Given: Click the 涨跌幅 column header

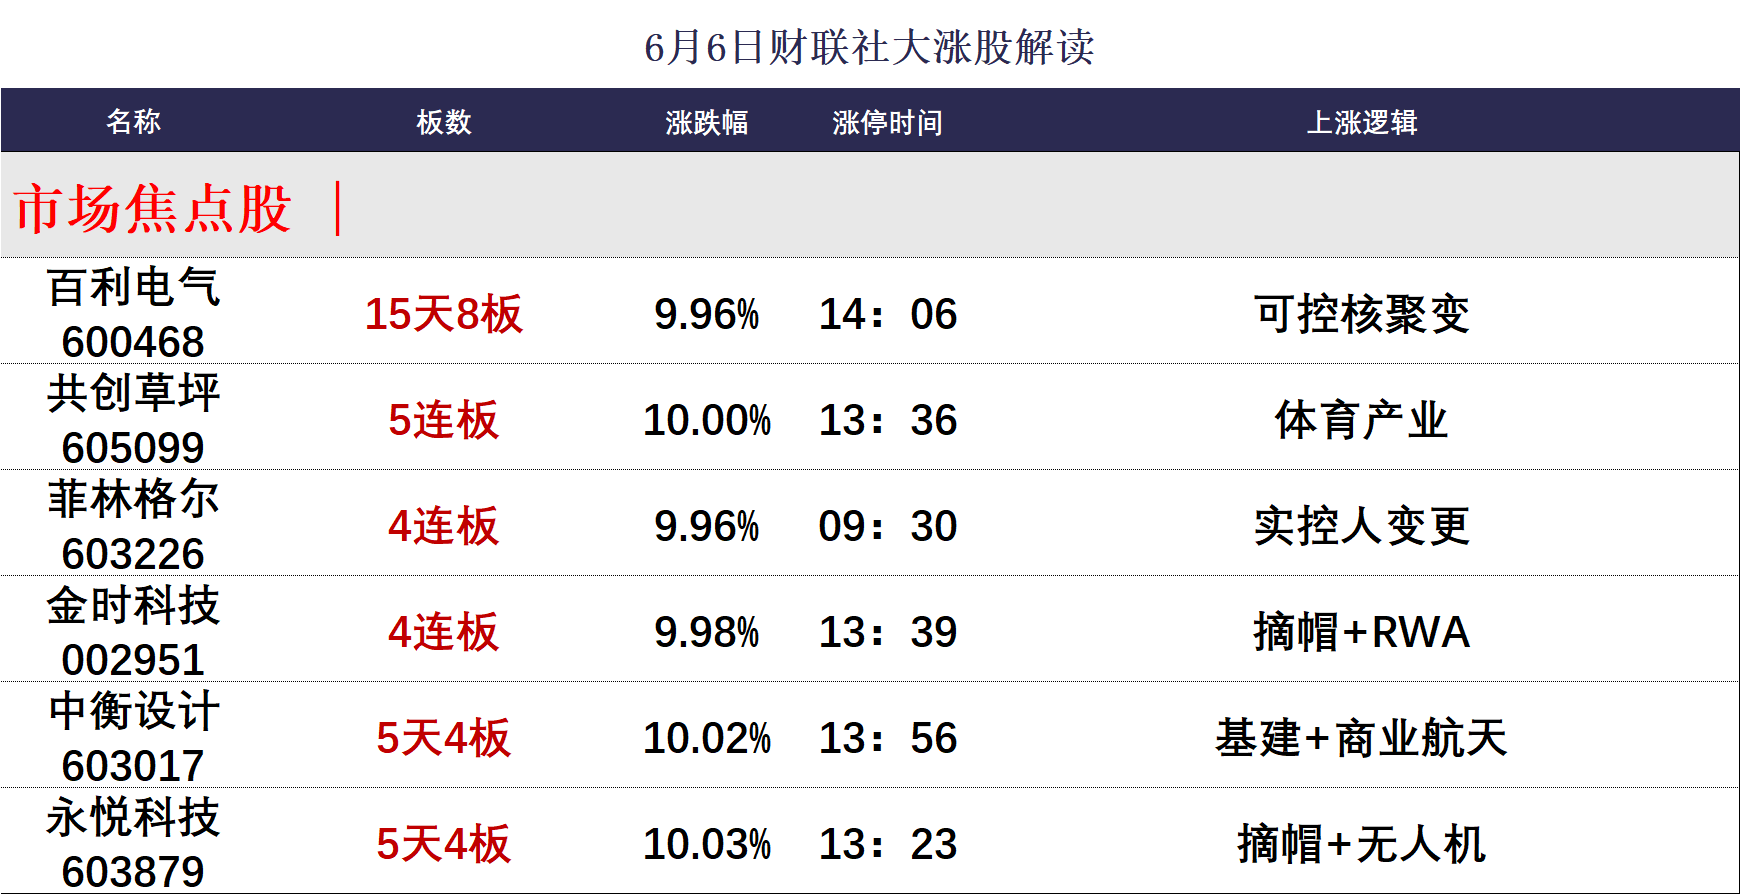Looking at the screenshot, I should (706, 122).
